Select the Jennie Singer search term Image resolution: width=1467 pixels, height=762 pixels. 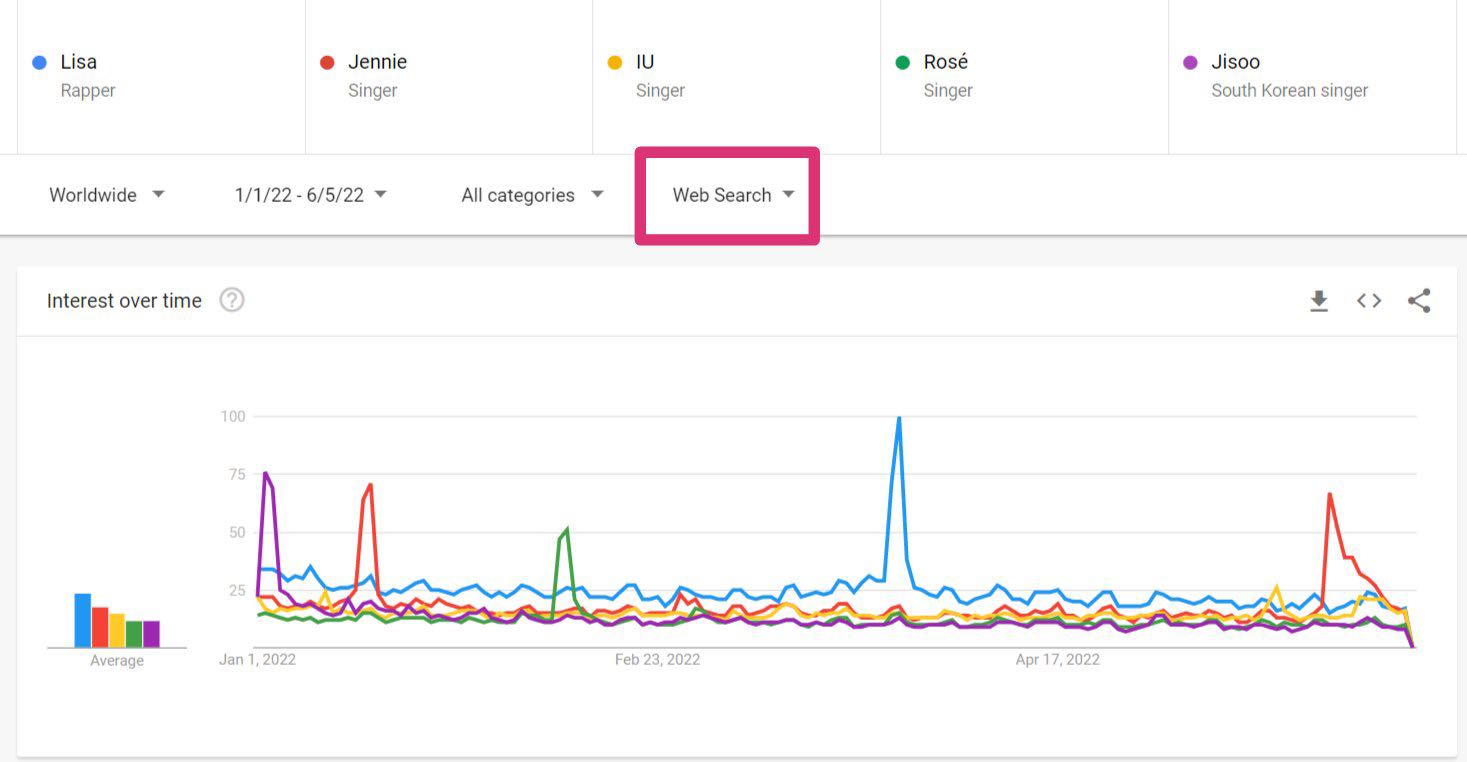click(x=449, y=76)
